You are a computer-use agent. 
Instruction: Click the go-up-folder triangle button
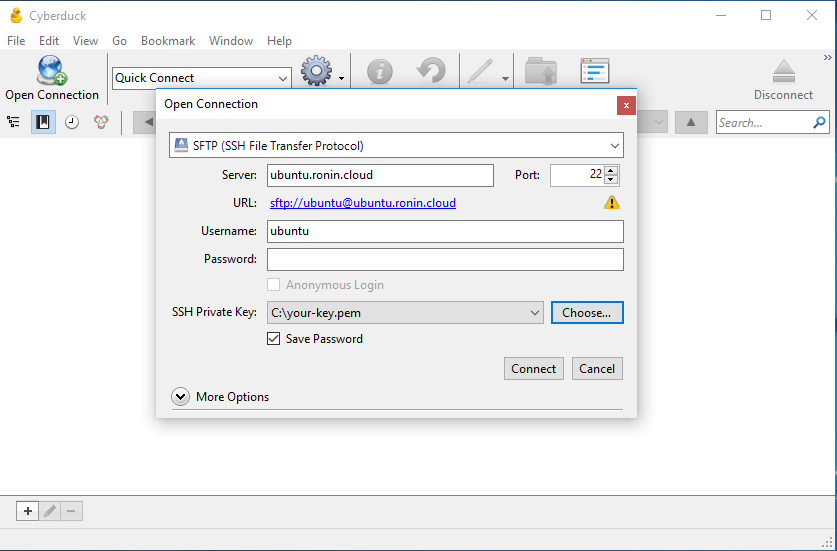691,122
